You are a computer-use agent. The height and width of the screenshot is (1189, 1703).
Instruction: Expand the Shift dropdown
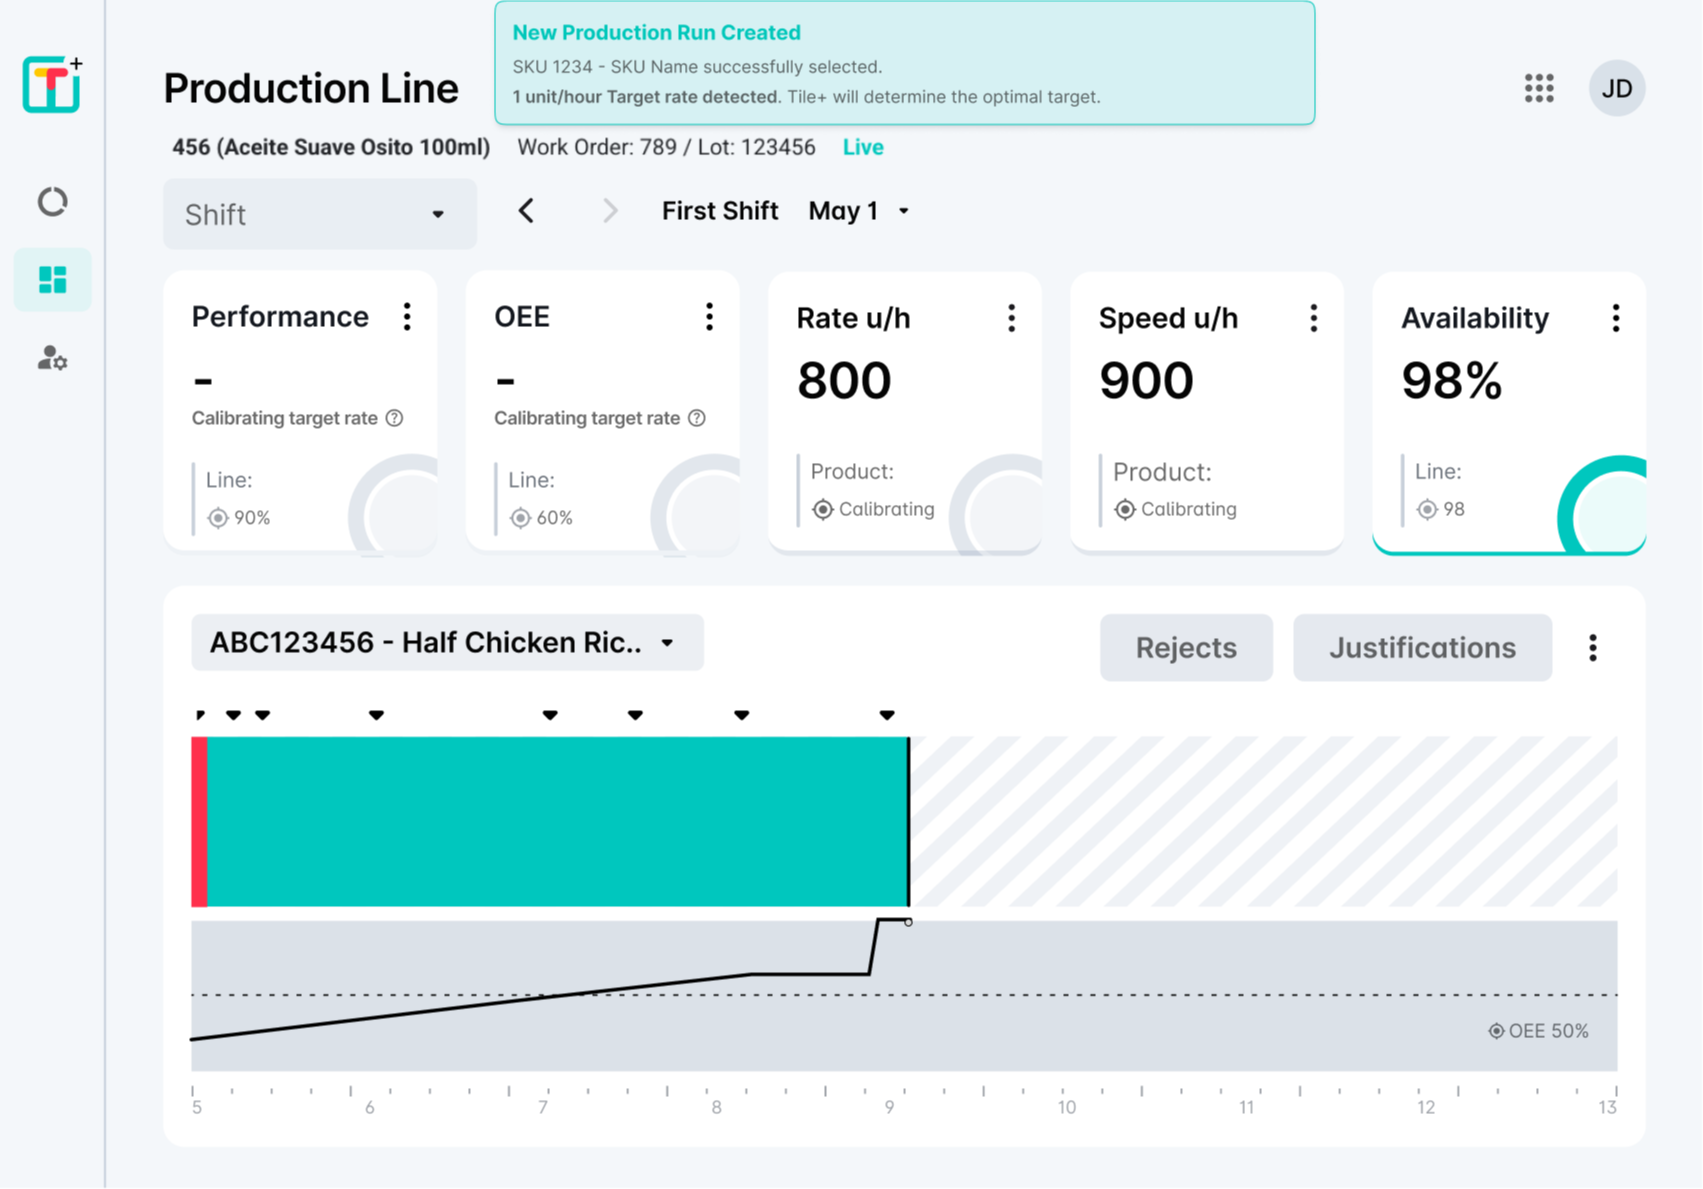pyautogui.click(x=319, y=214)
